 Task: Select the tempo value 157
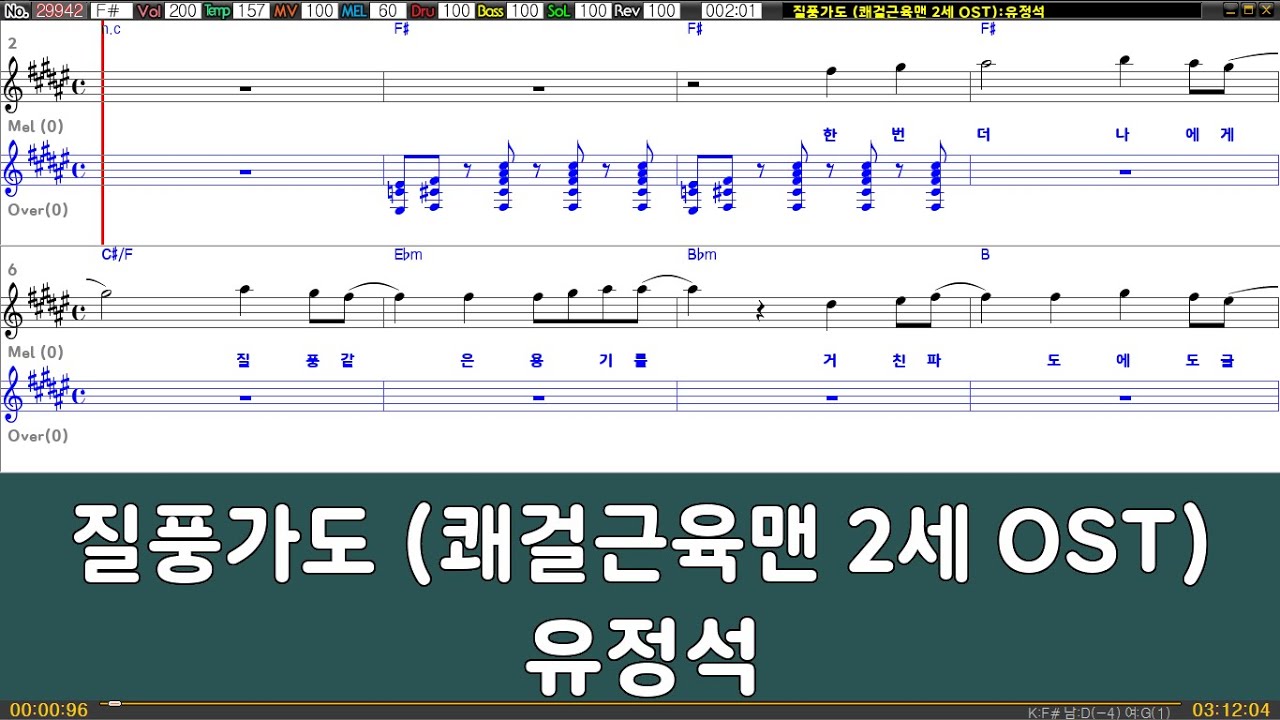pos(250,11)
